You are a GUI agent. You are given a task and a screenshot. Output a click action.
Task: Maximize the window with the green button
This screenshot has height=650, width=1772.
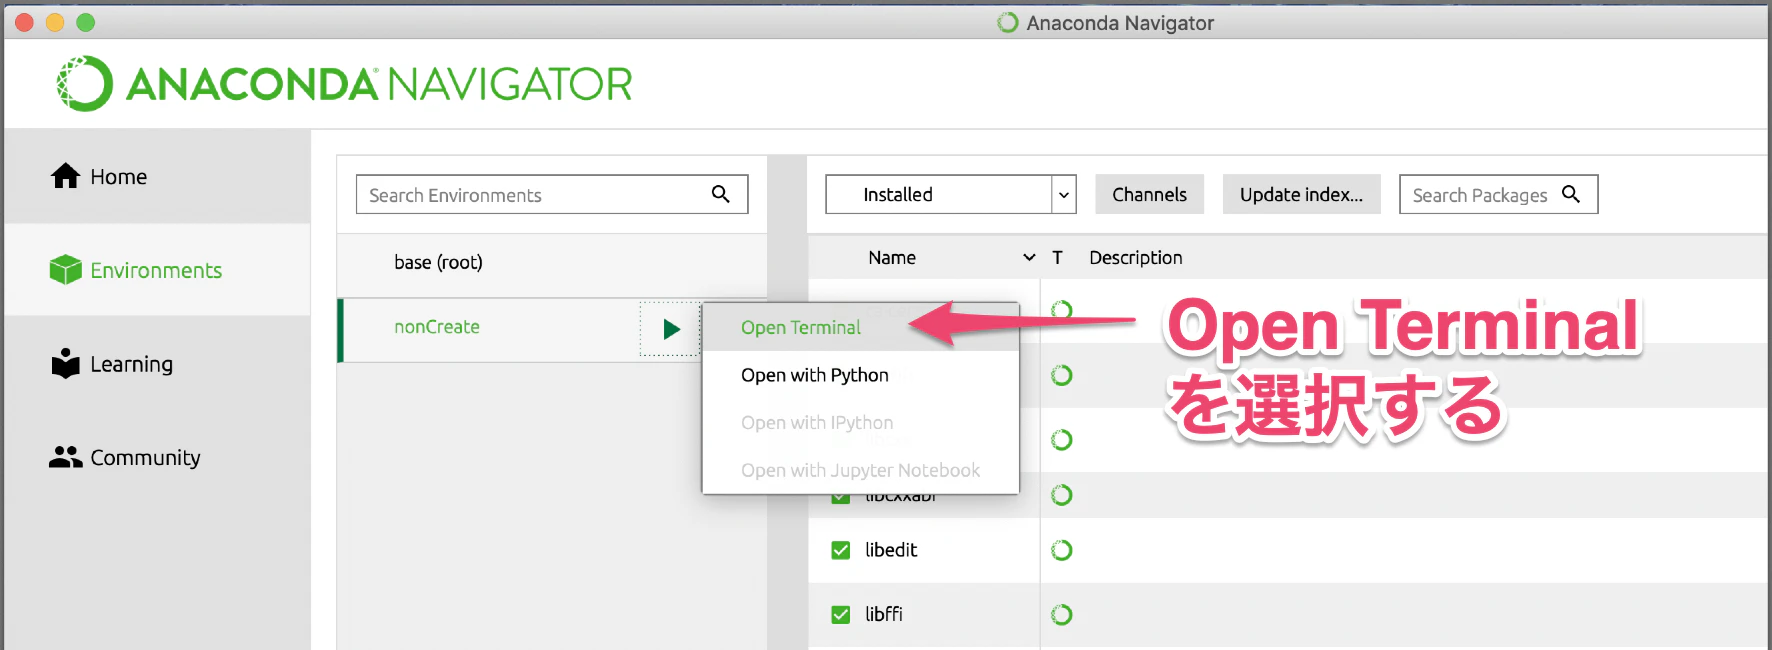point(86,22)
